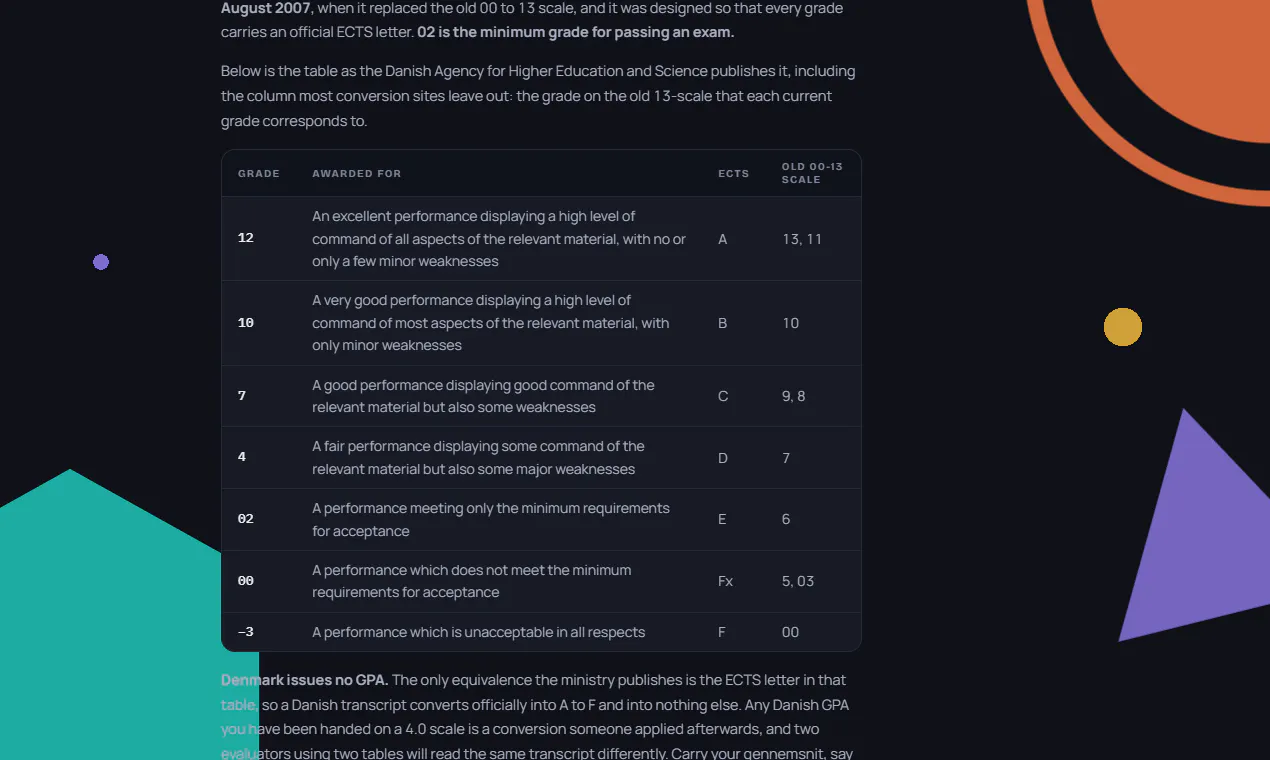Select the grade 10 cell in first column
1270x760 pixels.
pyautogui.click(x=246, y=323)
